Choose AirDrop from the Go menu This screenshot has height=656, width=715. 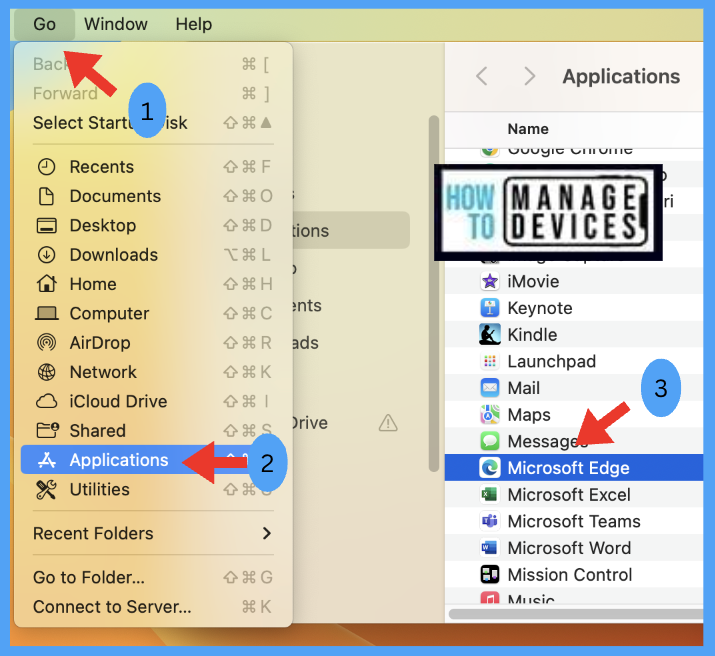[153, 342]
